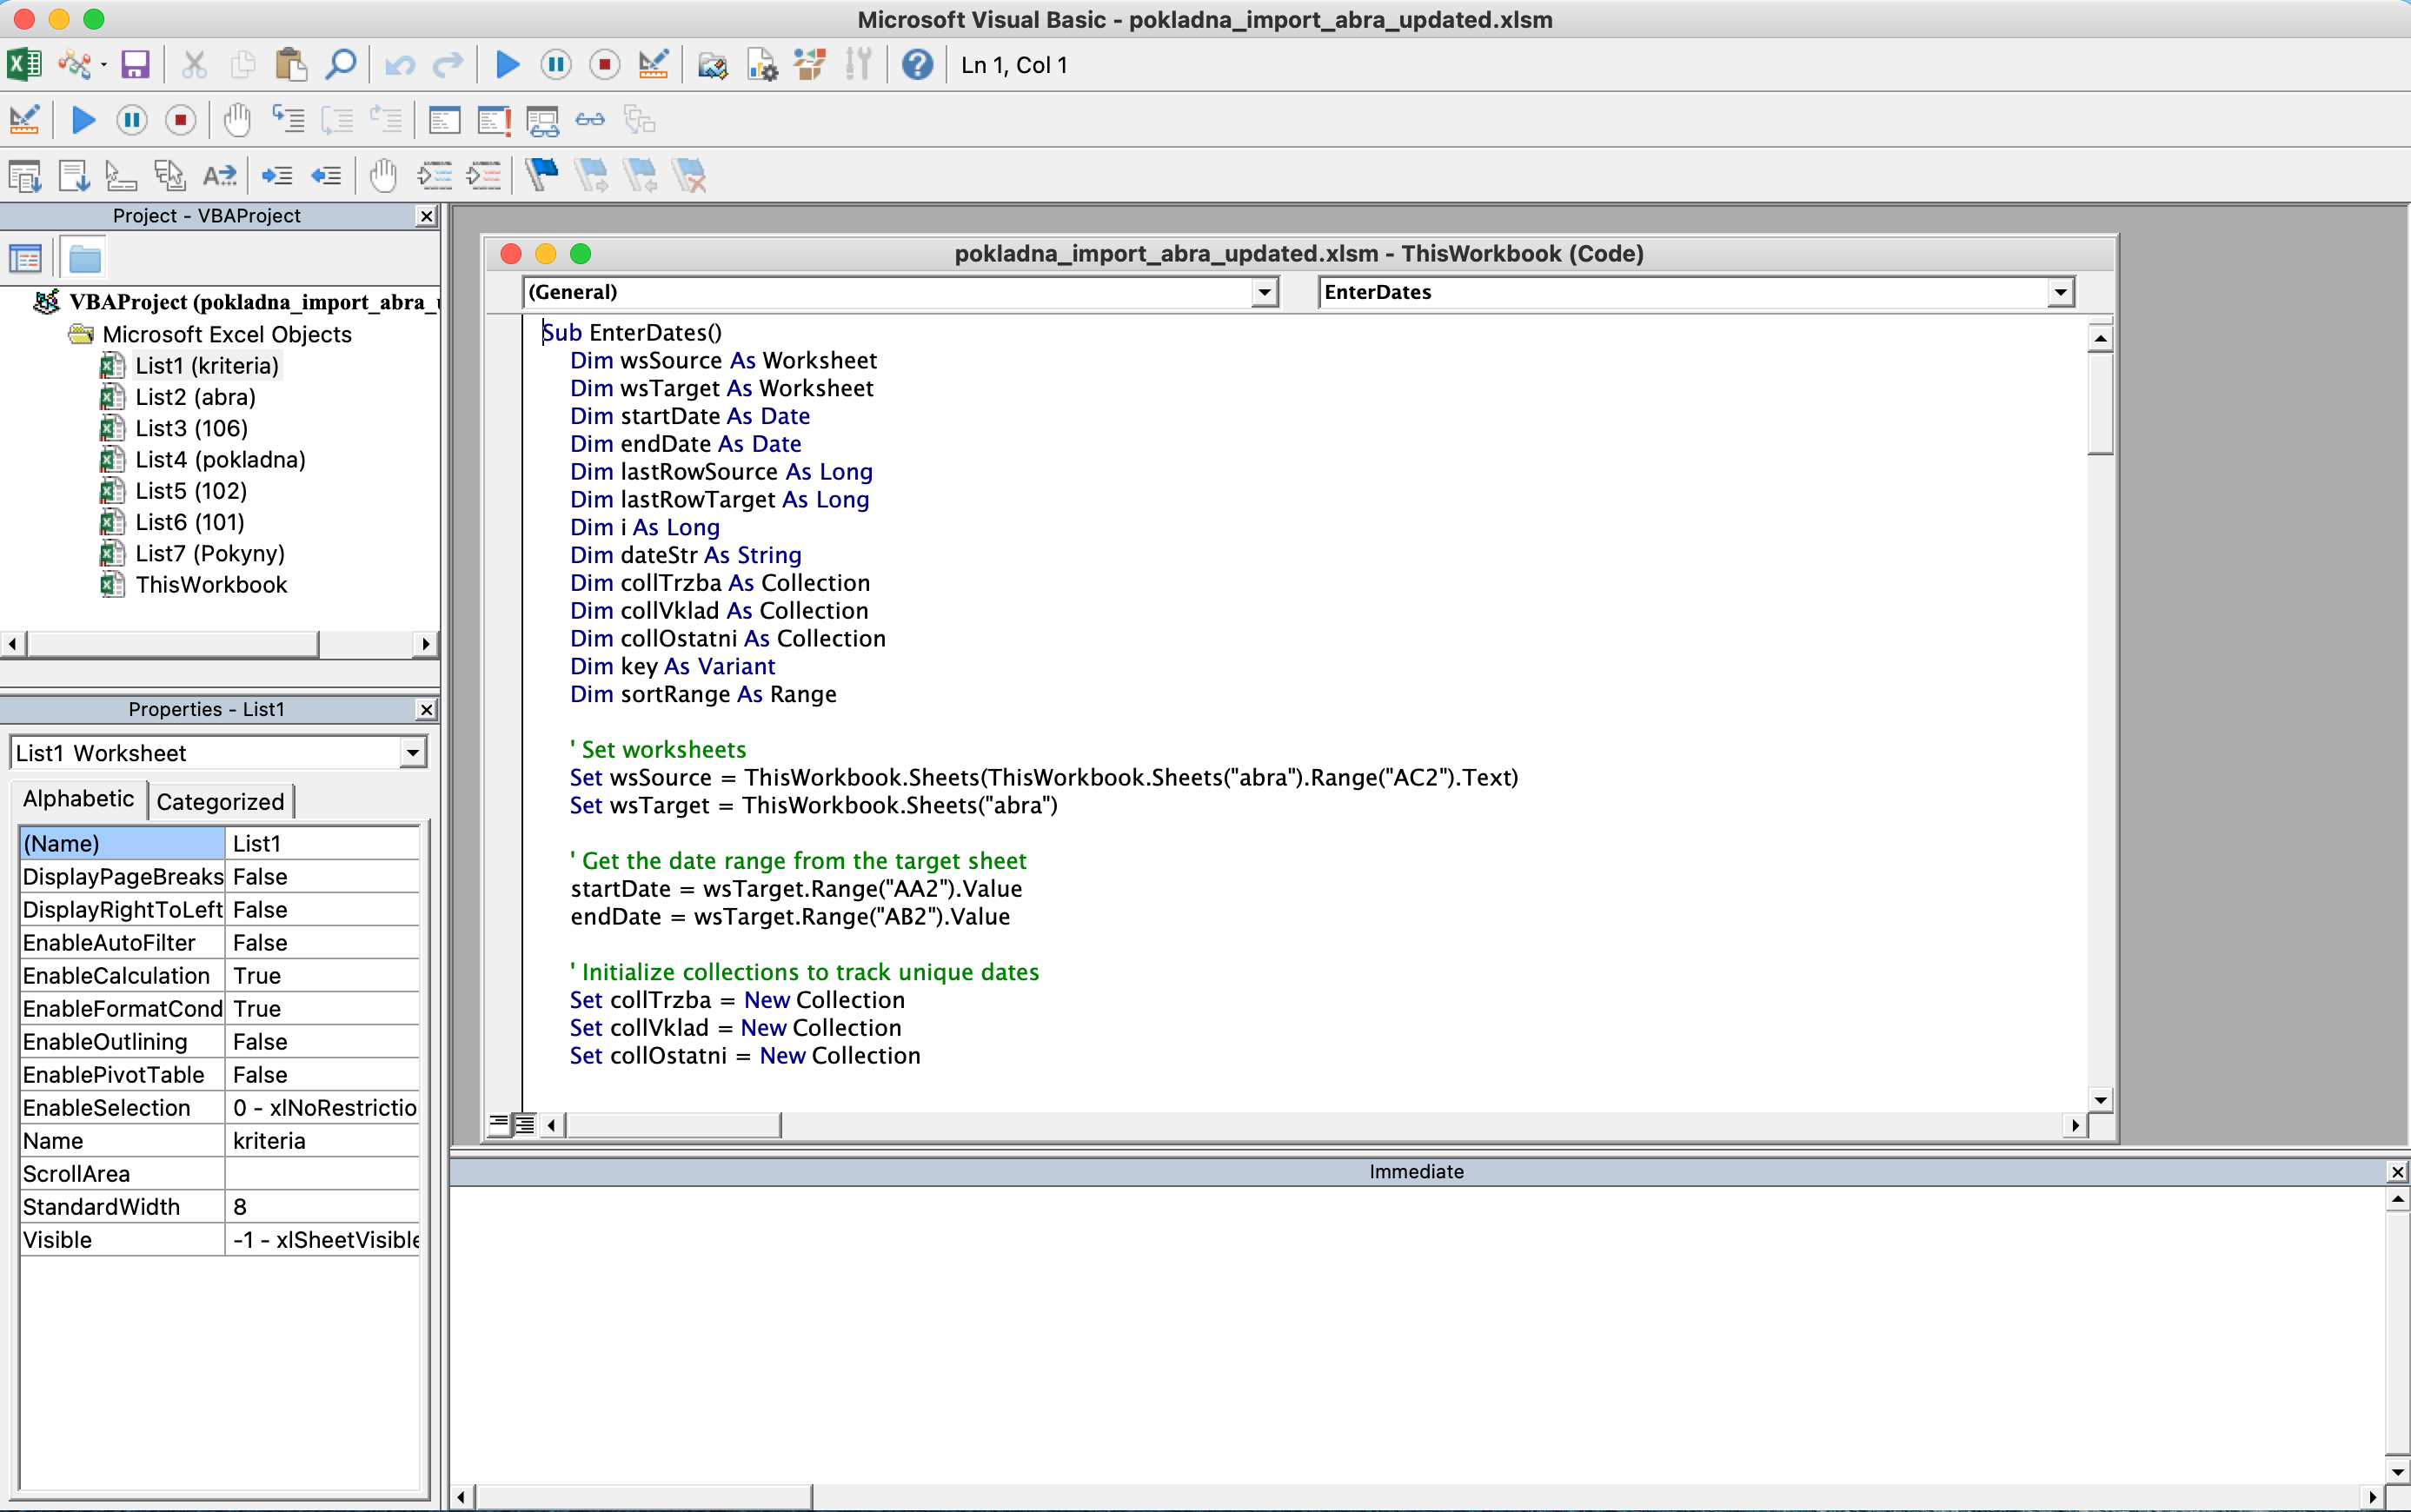Click the Indent icon in edit toolbar
Viewport: 2411px width, 1512px height.
pos(277,176)
